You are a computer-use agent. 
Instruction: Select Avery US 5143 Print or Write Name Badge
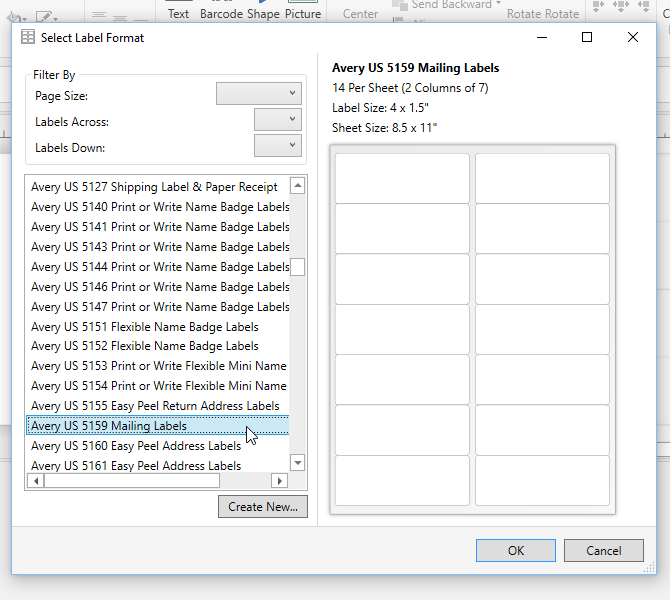pos(158,247)
